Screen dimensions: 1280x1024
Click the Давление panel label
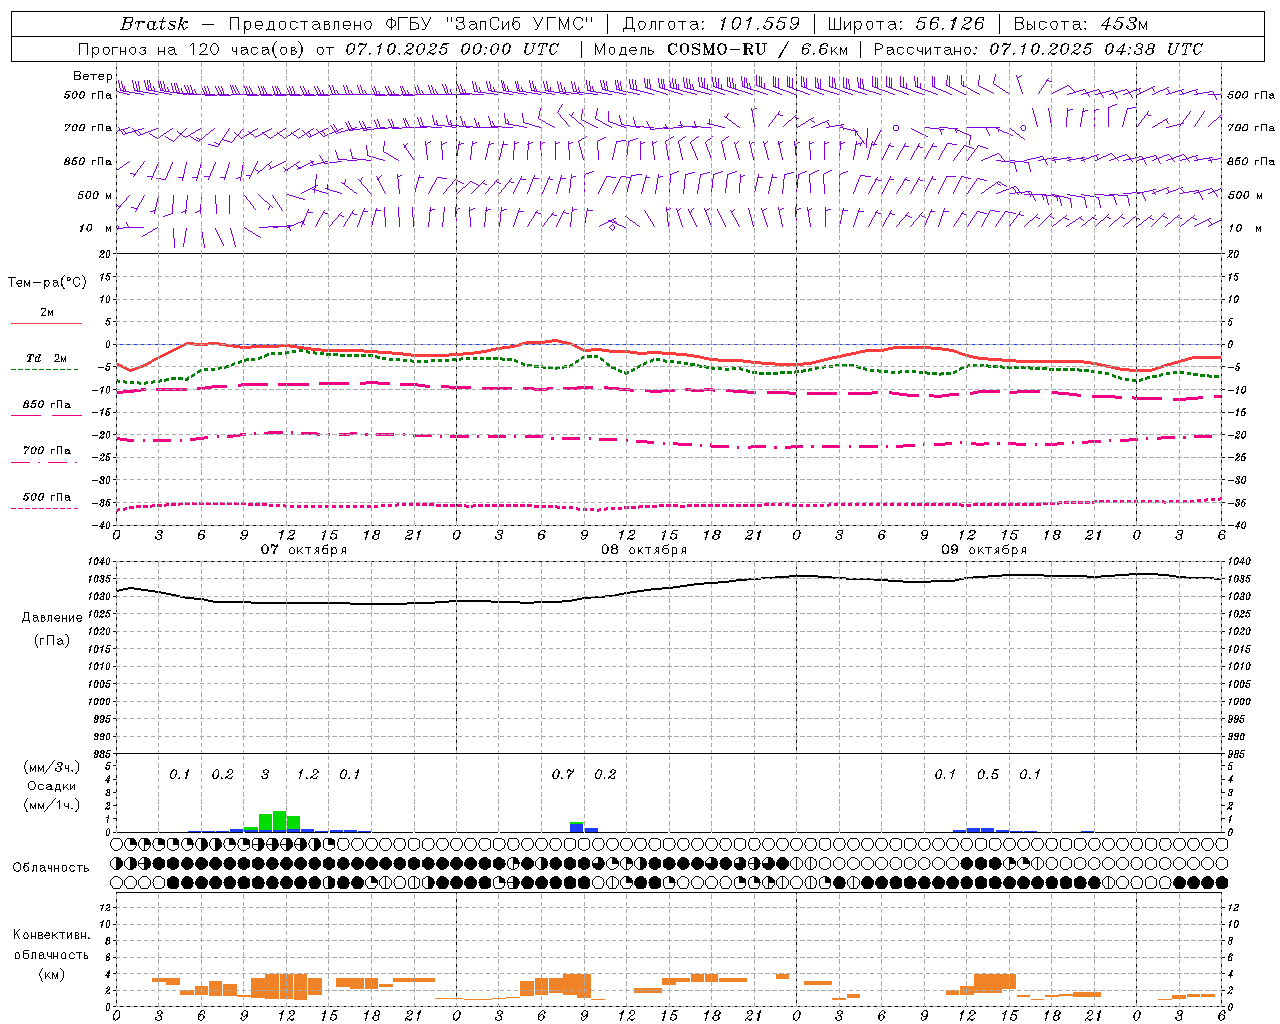pos(52,618)
